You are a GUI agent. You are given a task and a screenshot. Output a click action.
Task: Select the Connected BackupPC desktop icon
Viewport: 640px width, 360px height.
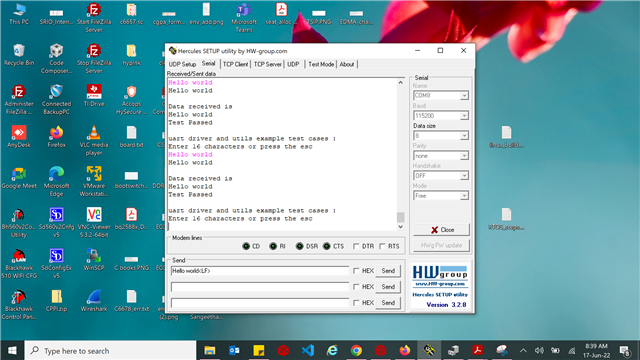click(x=56, y=100)
